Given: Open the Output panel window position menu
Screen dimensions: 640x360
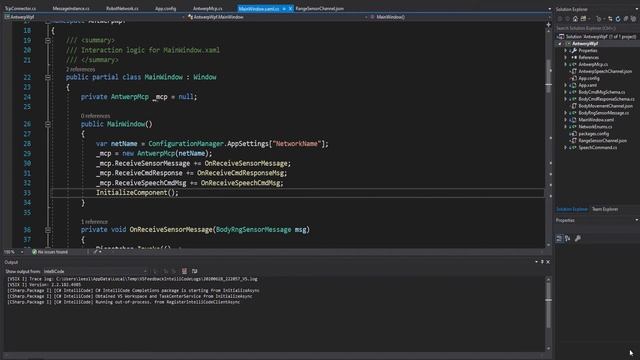Looking at the screenshot, I should pyautogui.click(x=536, y=262).
